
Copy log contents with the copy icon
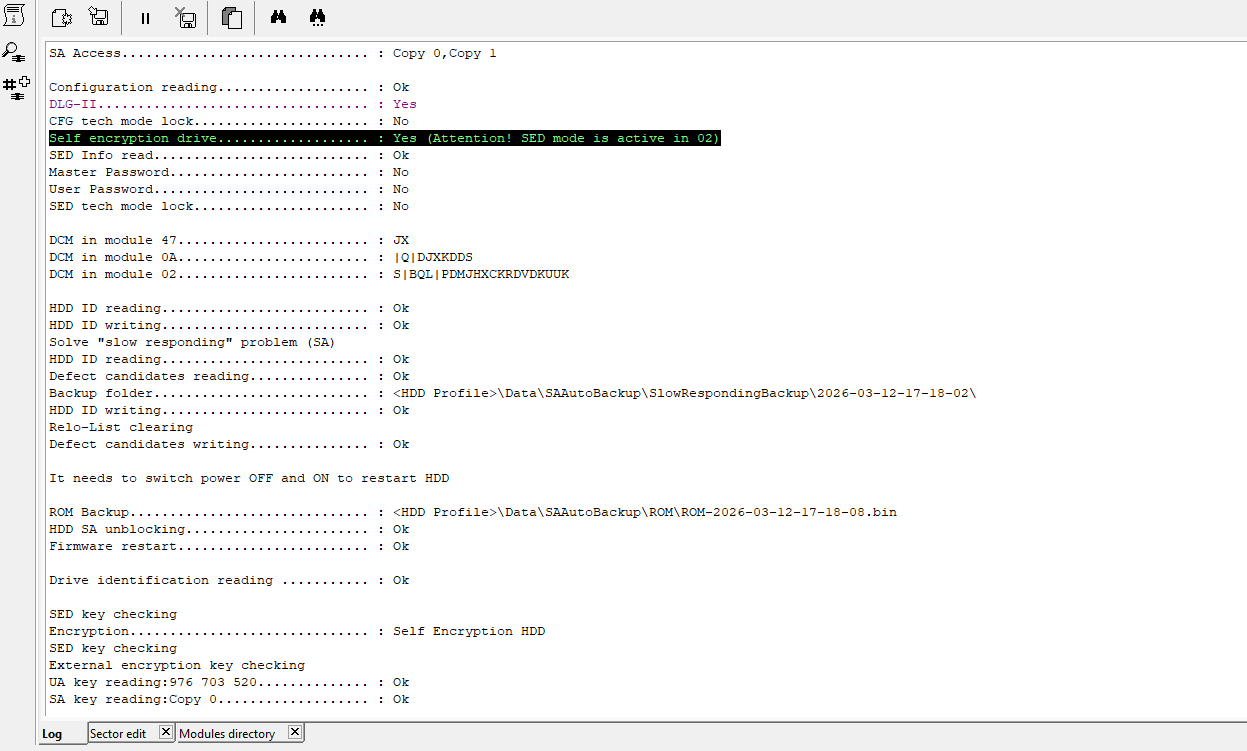[232, 18]
